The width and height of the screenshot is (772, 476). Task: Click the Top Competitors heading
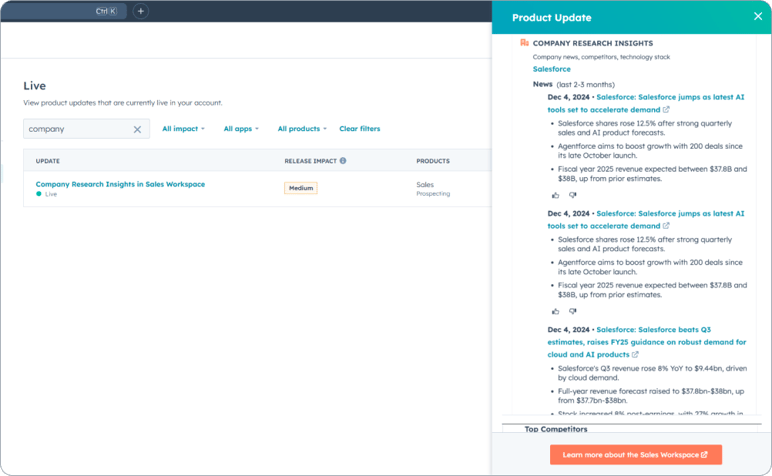point(556,429)
